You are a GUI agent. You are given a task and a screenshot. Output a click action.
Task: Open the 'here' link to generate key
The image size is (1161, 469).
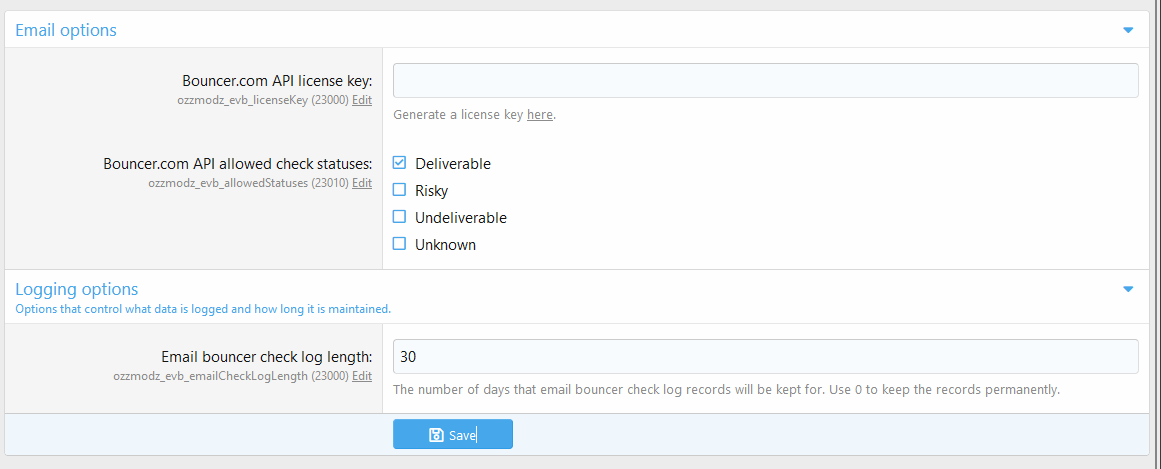[540, 115]
